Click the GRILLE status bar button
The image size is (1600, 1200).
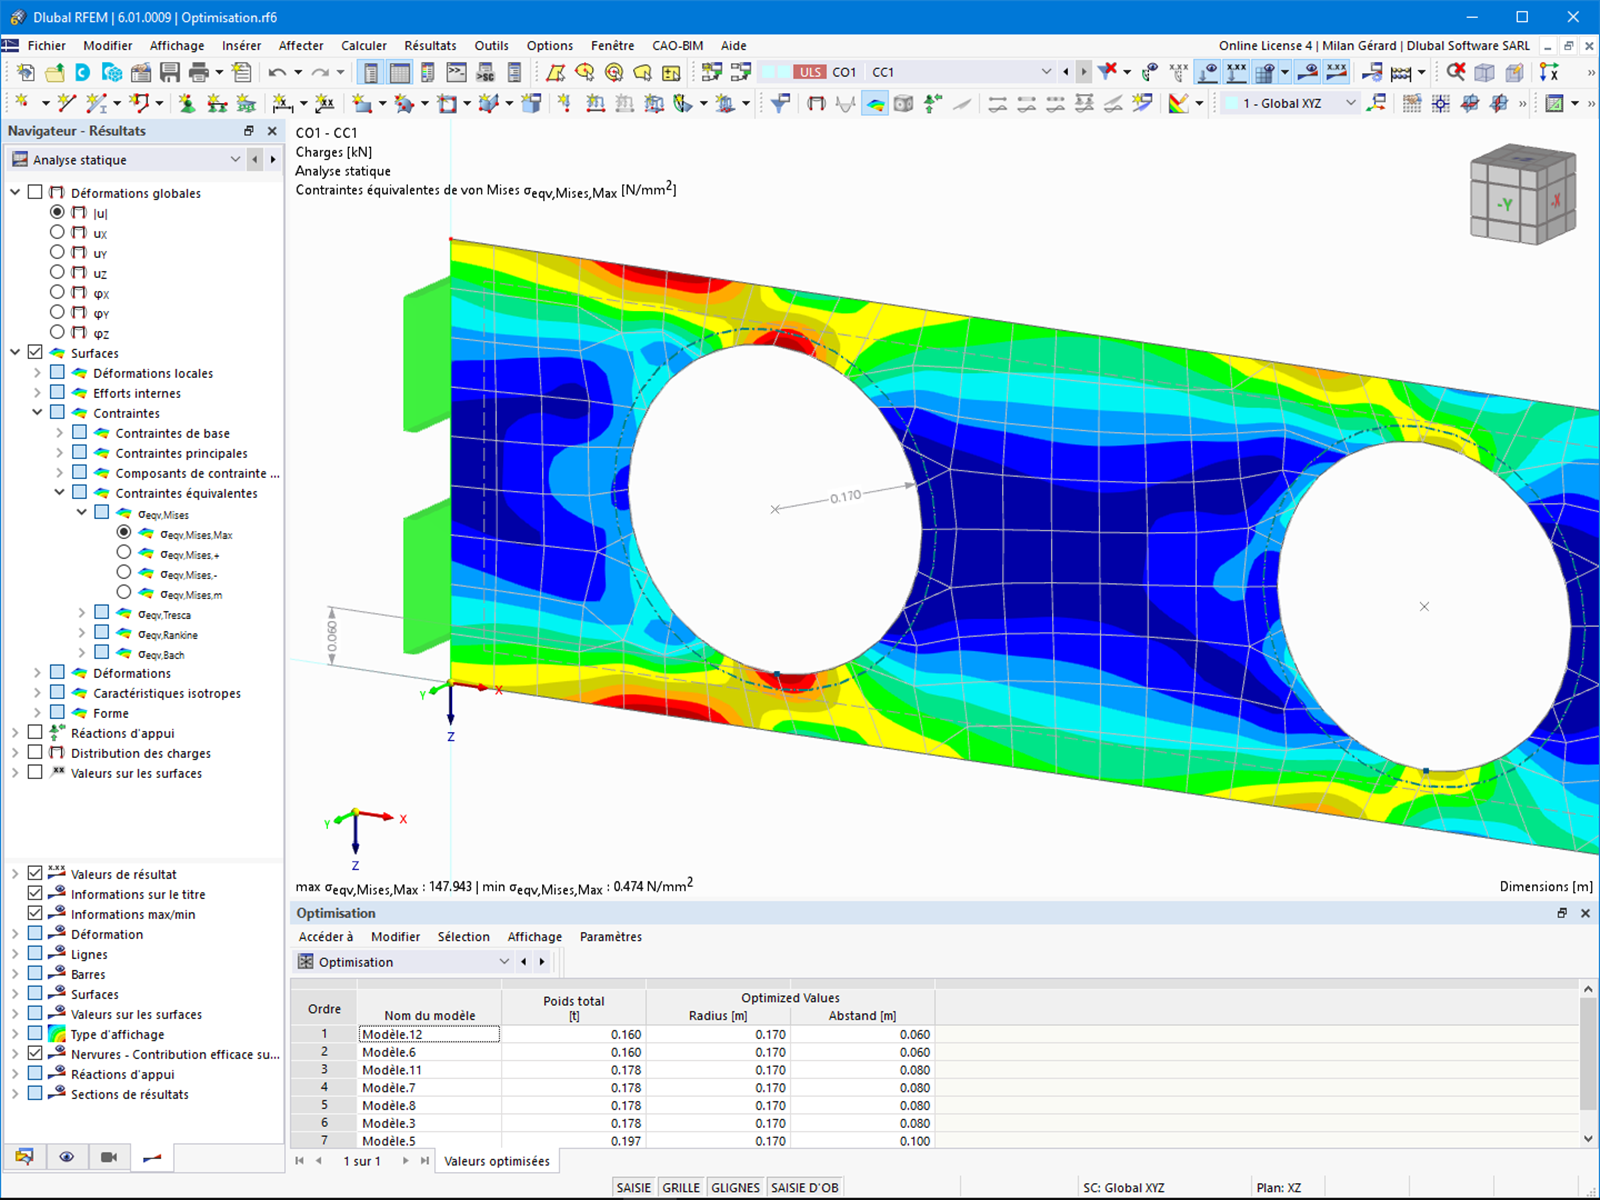tap(681, 1187)
